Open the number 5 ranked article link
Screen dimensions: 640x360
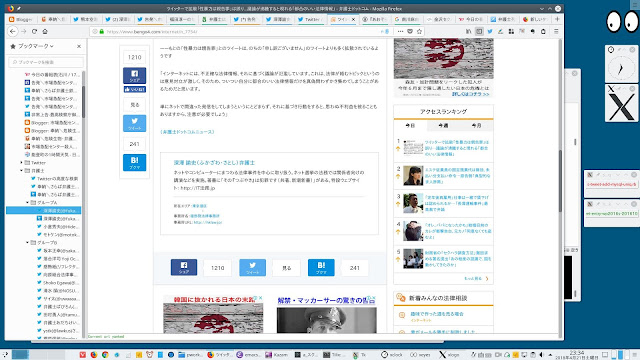click(457, 259)
